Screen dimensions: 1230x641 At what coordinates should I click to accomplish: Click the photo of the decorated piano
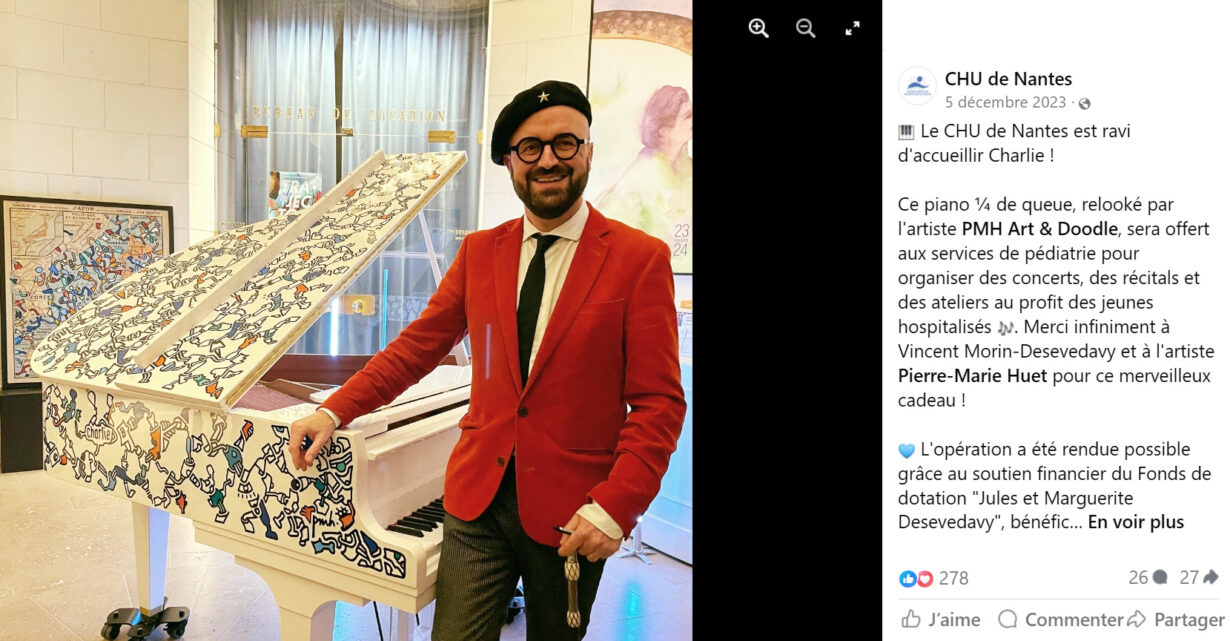(x=346, y=320)
